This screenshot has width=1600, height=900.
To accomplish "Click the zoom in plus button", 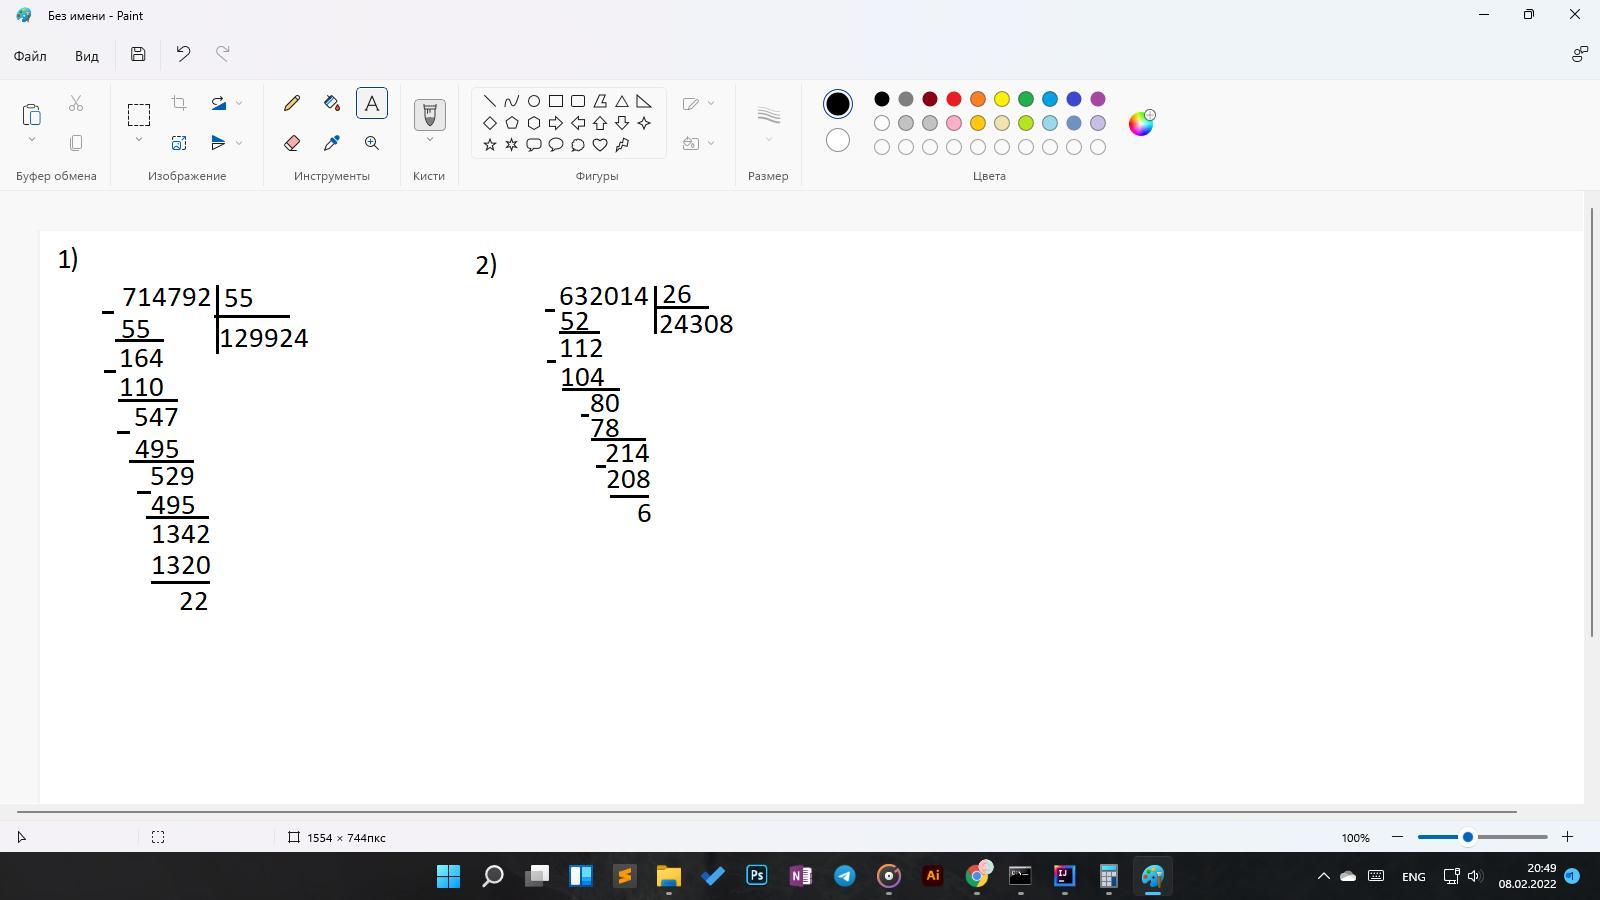I will click(1567, 837).
